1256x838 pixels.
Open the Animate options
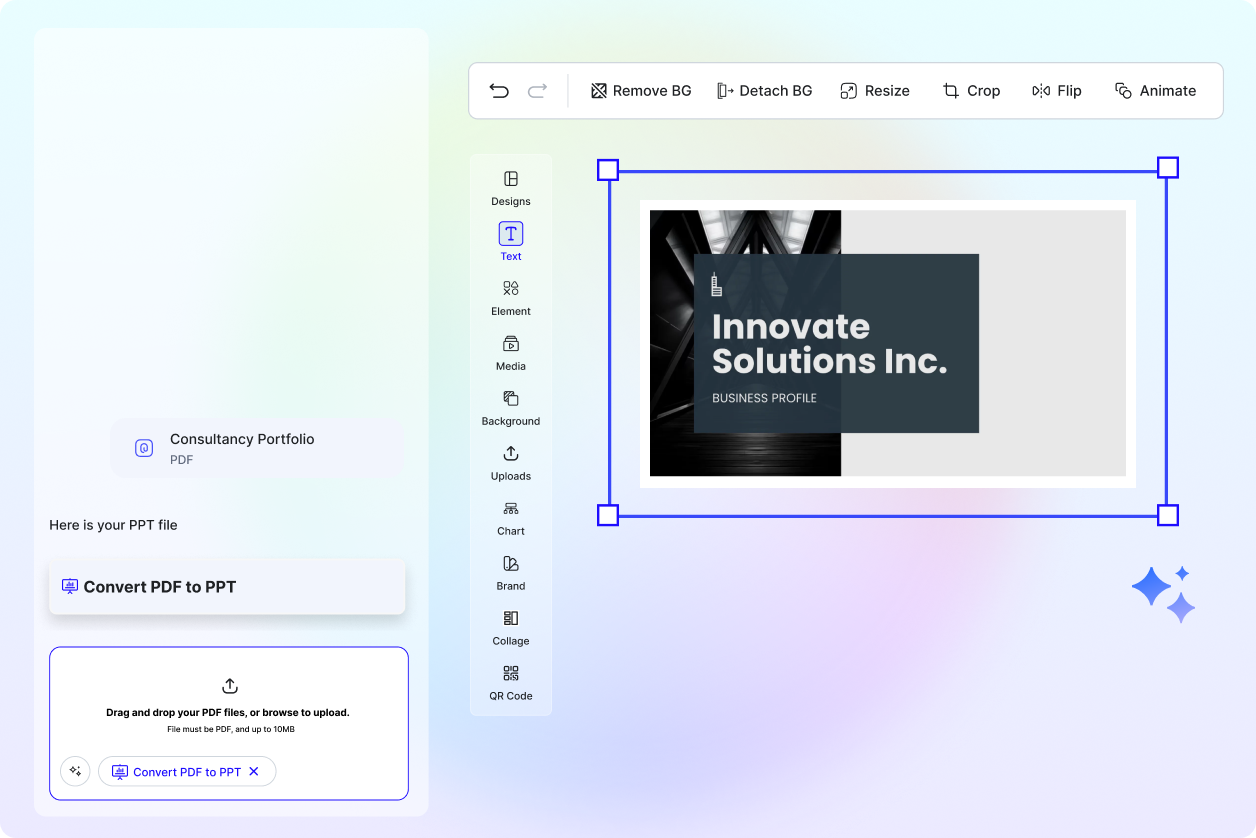[x=1155, y=90]
